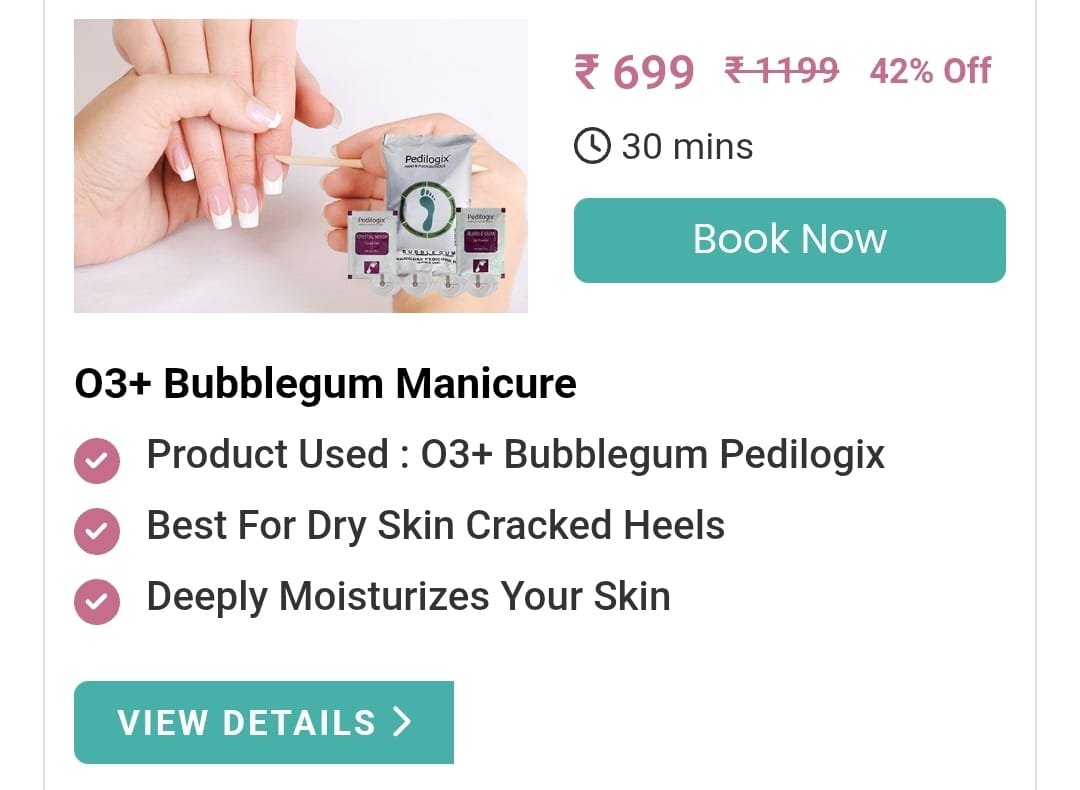Click the Product Used O3+ Bubblegum Pedilogix line
This screenshot has width=1080, height=790.
tap(515, 455)
